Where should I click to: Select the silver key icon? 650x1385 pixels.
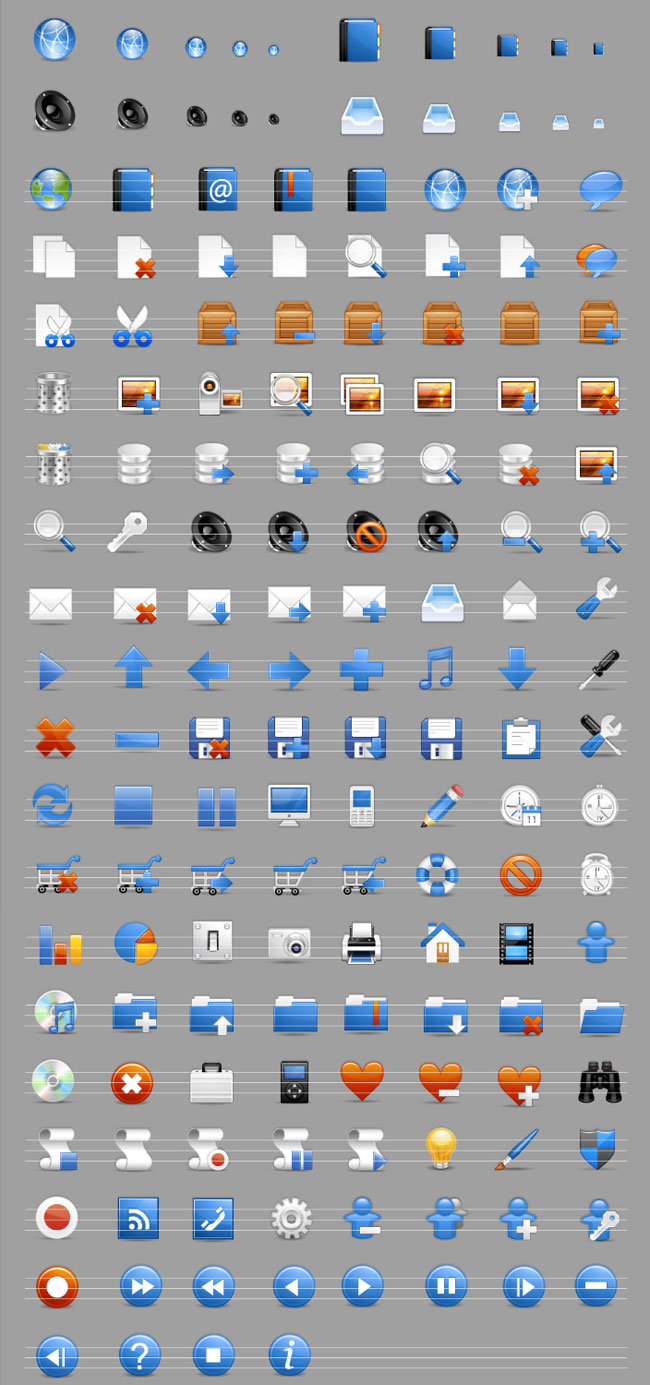[x=128, y=531]
